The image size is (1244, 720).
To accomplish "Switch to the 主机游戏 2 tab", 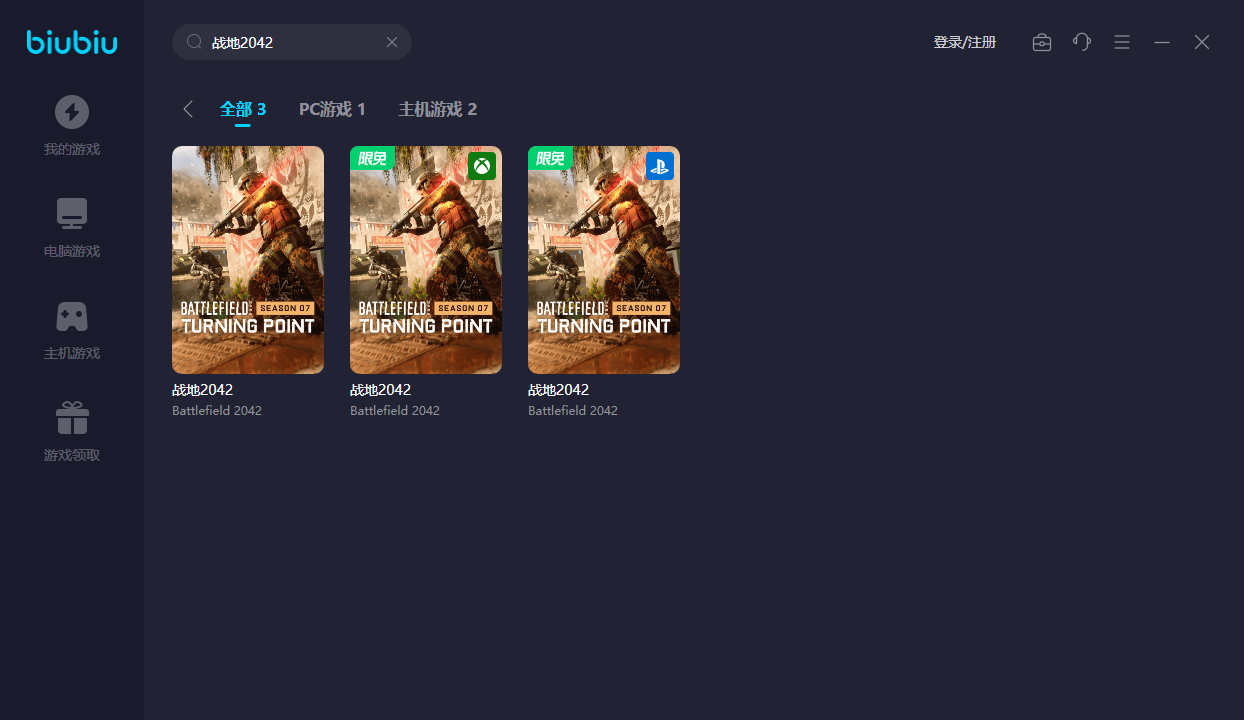I will (438, 109).
